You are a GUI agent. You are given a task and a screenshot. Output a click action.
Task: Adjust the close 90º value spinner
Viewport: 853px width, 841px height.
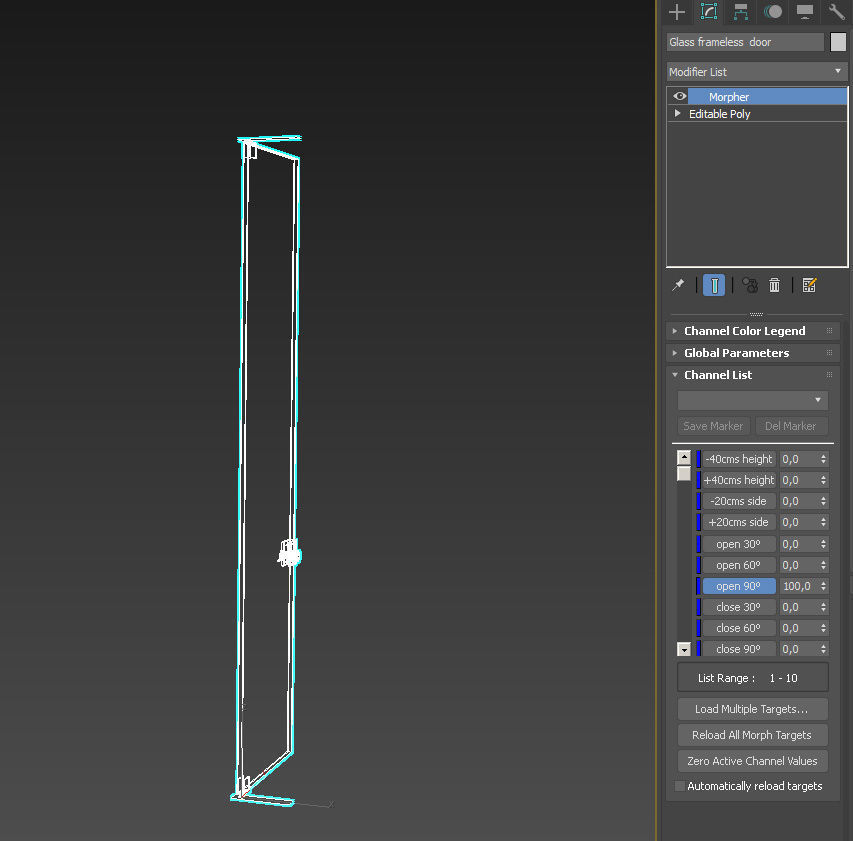point(823,649)
